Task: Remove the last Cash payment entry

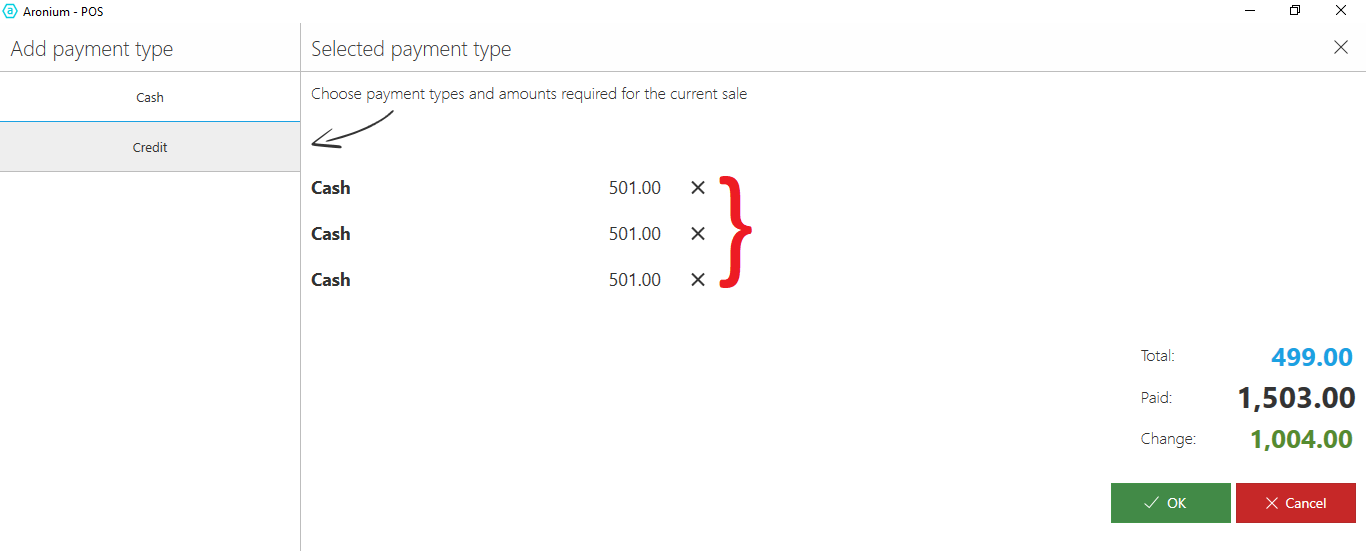Action: point(698,280)
